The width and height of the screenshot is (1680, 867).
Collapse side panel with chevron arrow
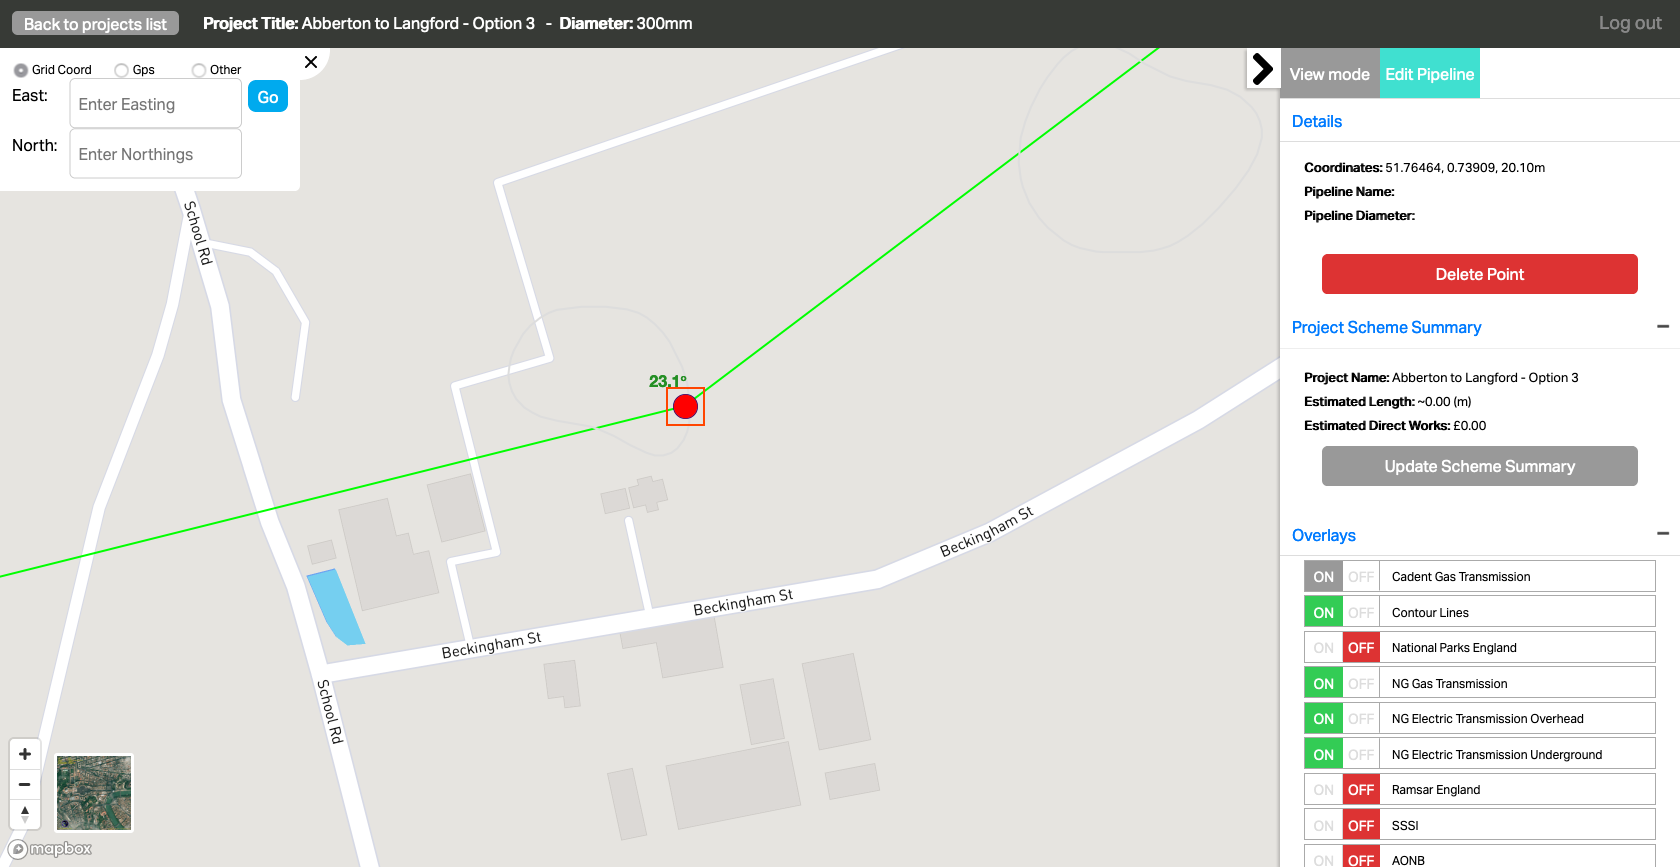[1263, 69]
